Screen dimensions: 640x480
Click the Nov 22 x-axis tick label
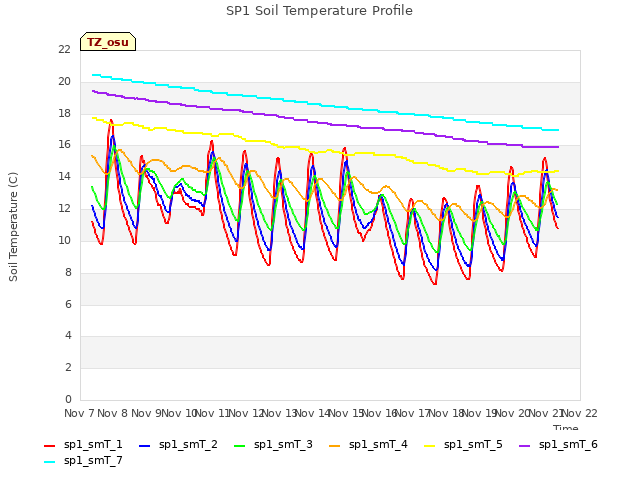pos(580,413)
